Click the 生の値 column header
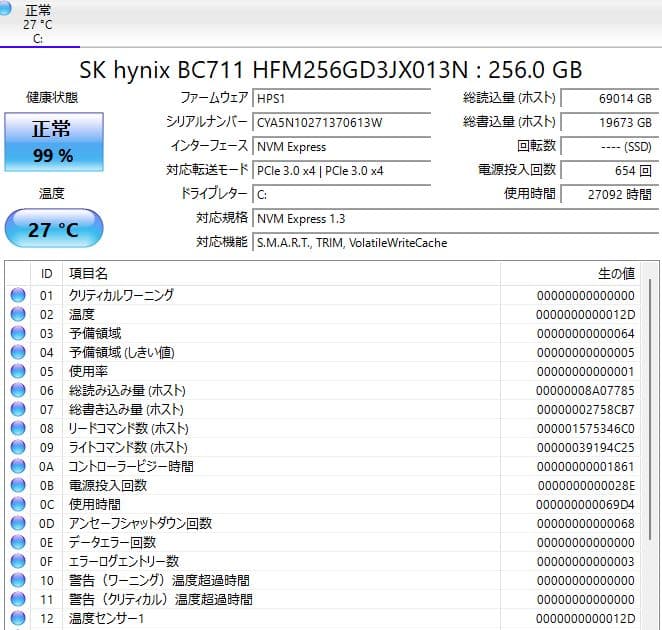The width and height of the screenshot is (662, 630). tap(570, 274)
